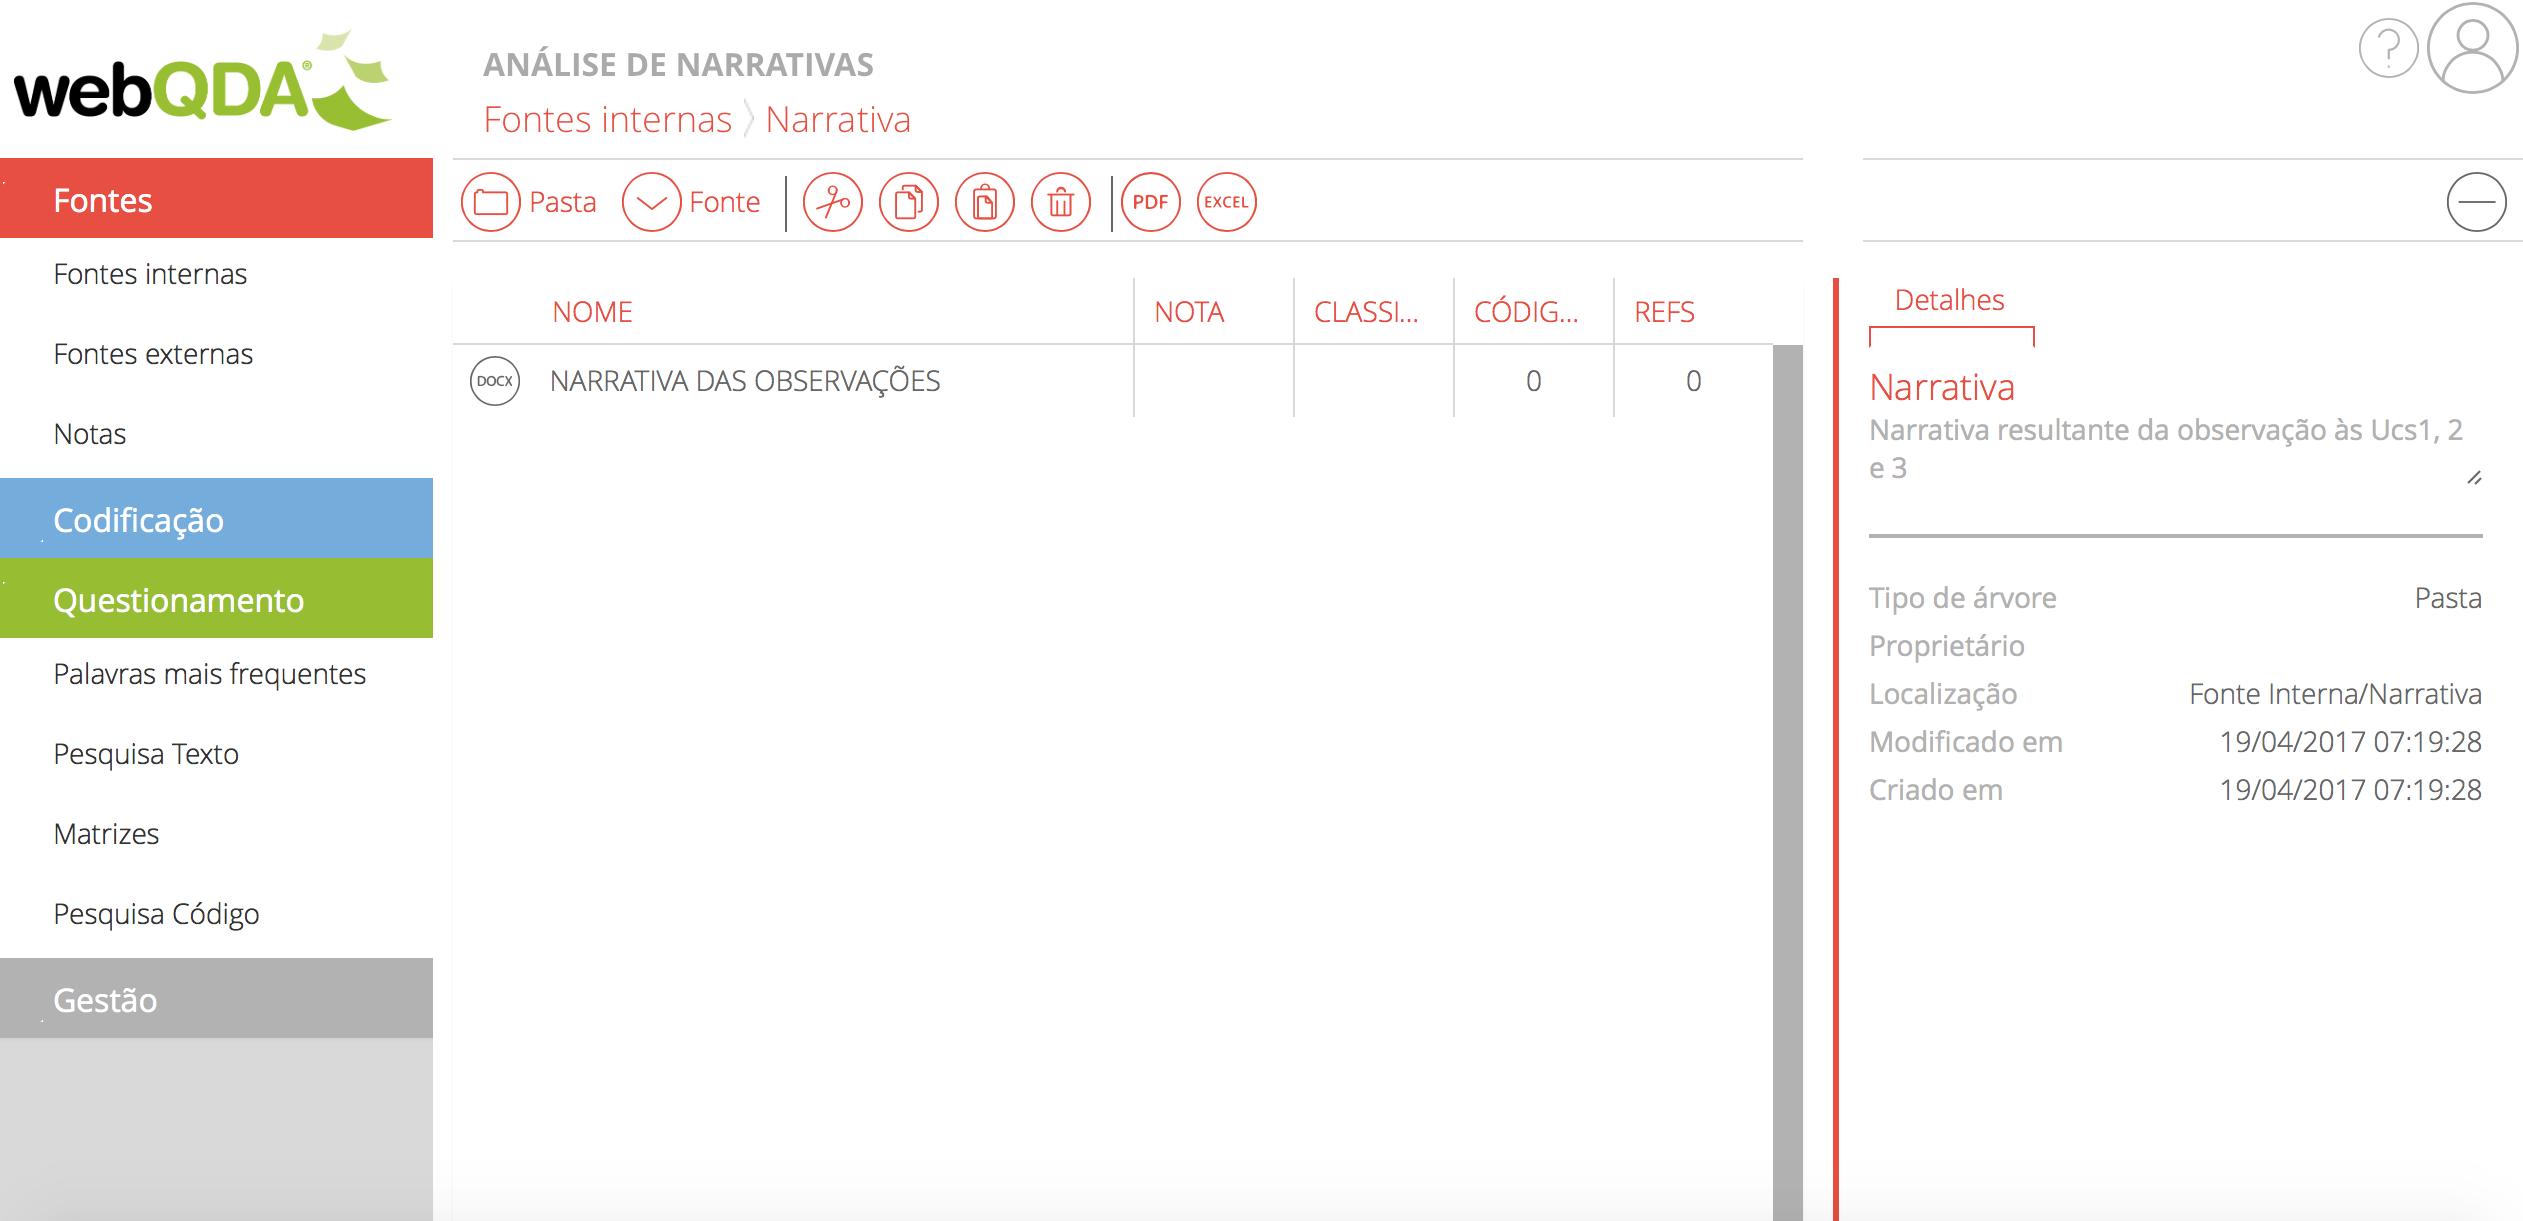The width and height of the screenshot is (2523, 1221).
Task: Click the Modificado em date value
Action: click(x=2350, y=742)
